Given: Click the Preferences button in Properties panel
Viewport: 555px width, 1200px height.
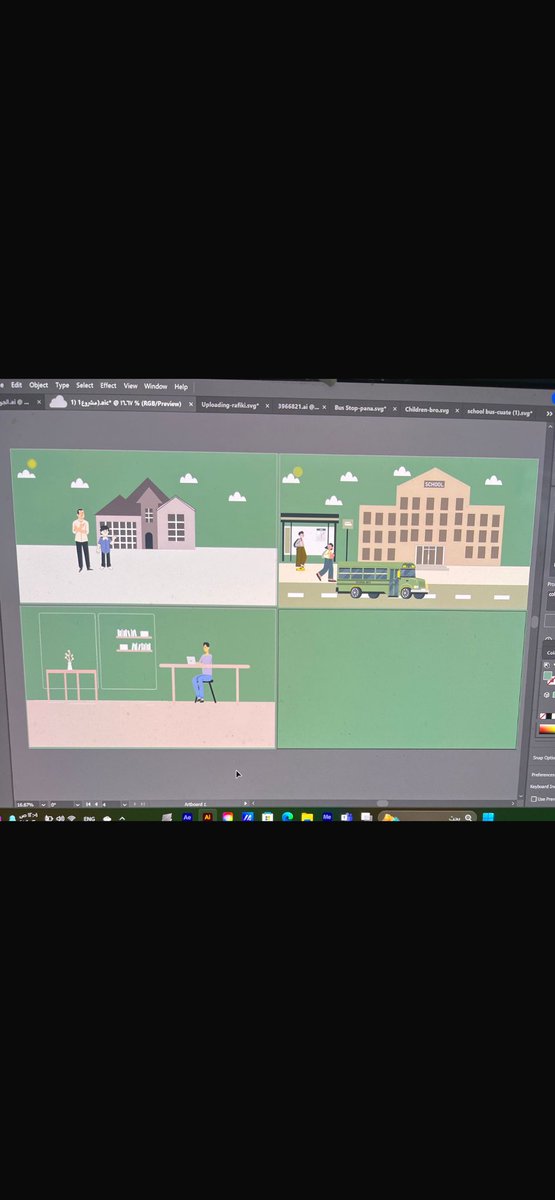Looking at the screenshot, I should (x=543, y=774).
